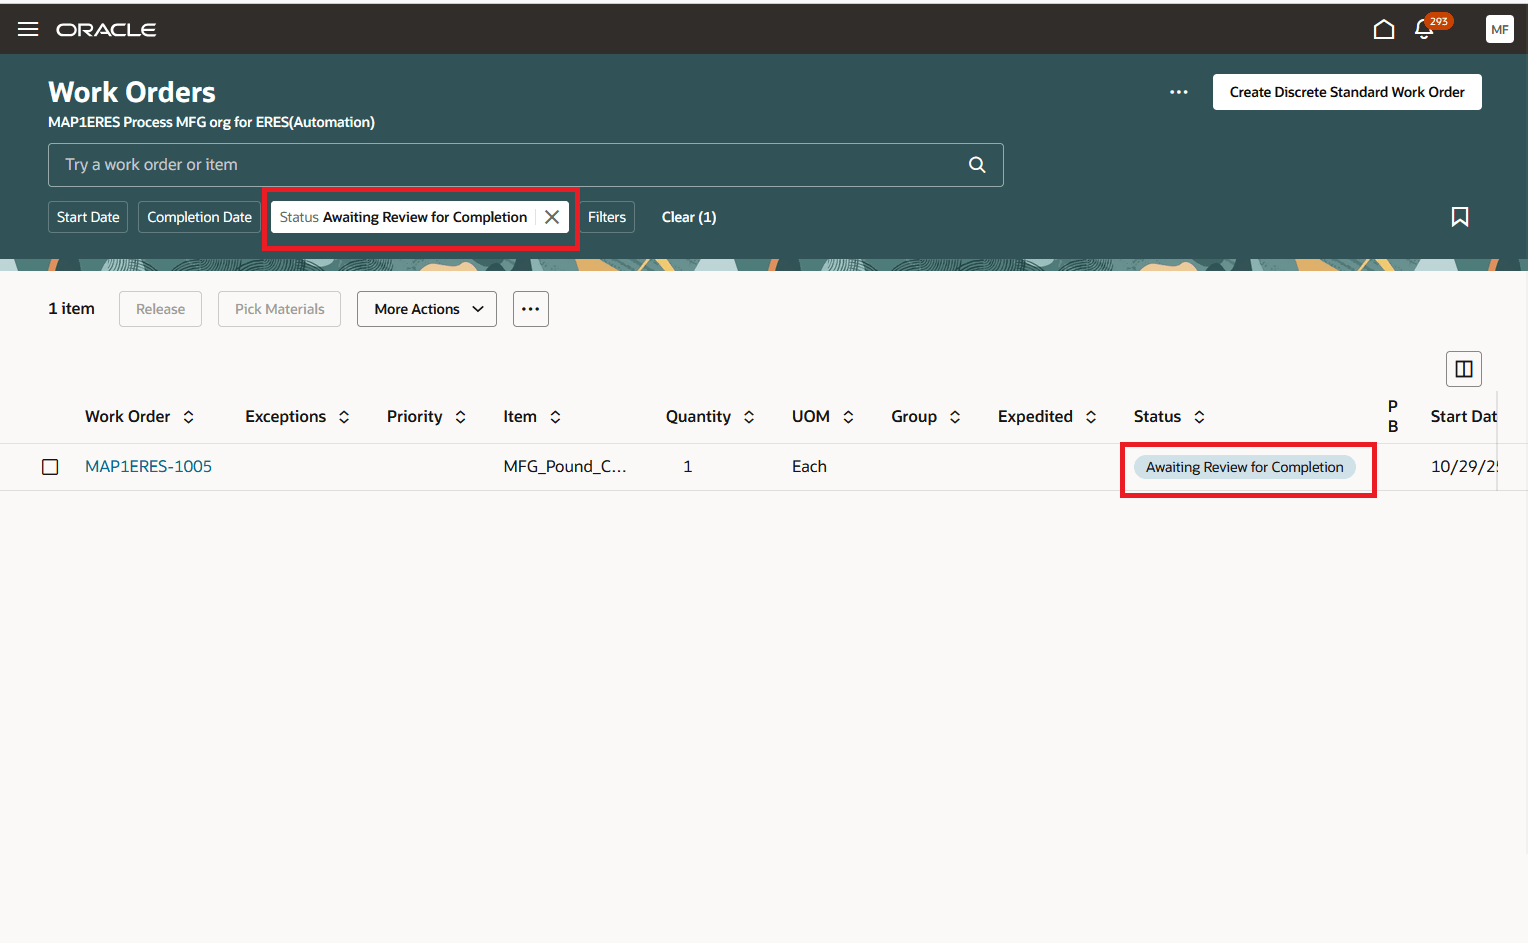
Task: Click the MAP1ERES organization subtitle
Action: pyautogui.click(x=212, y=122)
